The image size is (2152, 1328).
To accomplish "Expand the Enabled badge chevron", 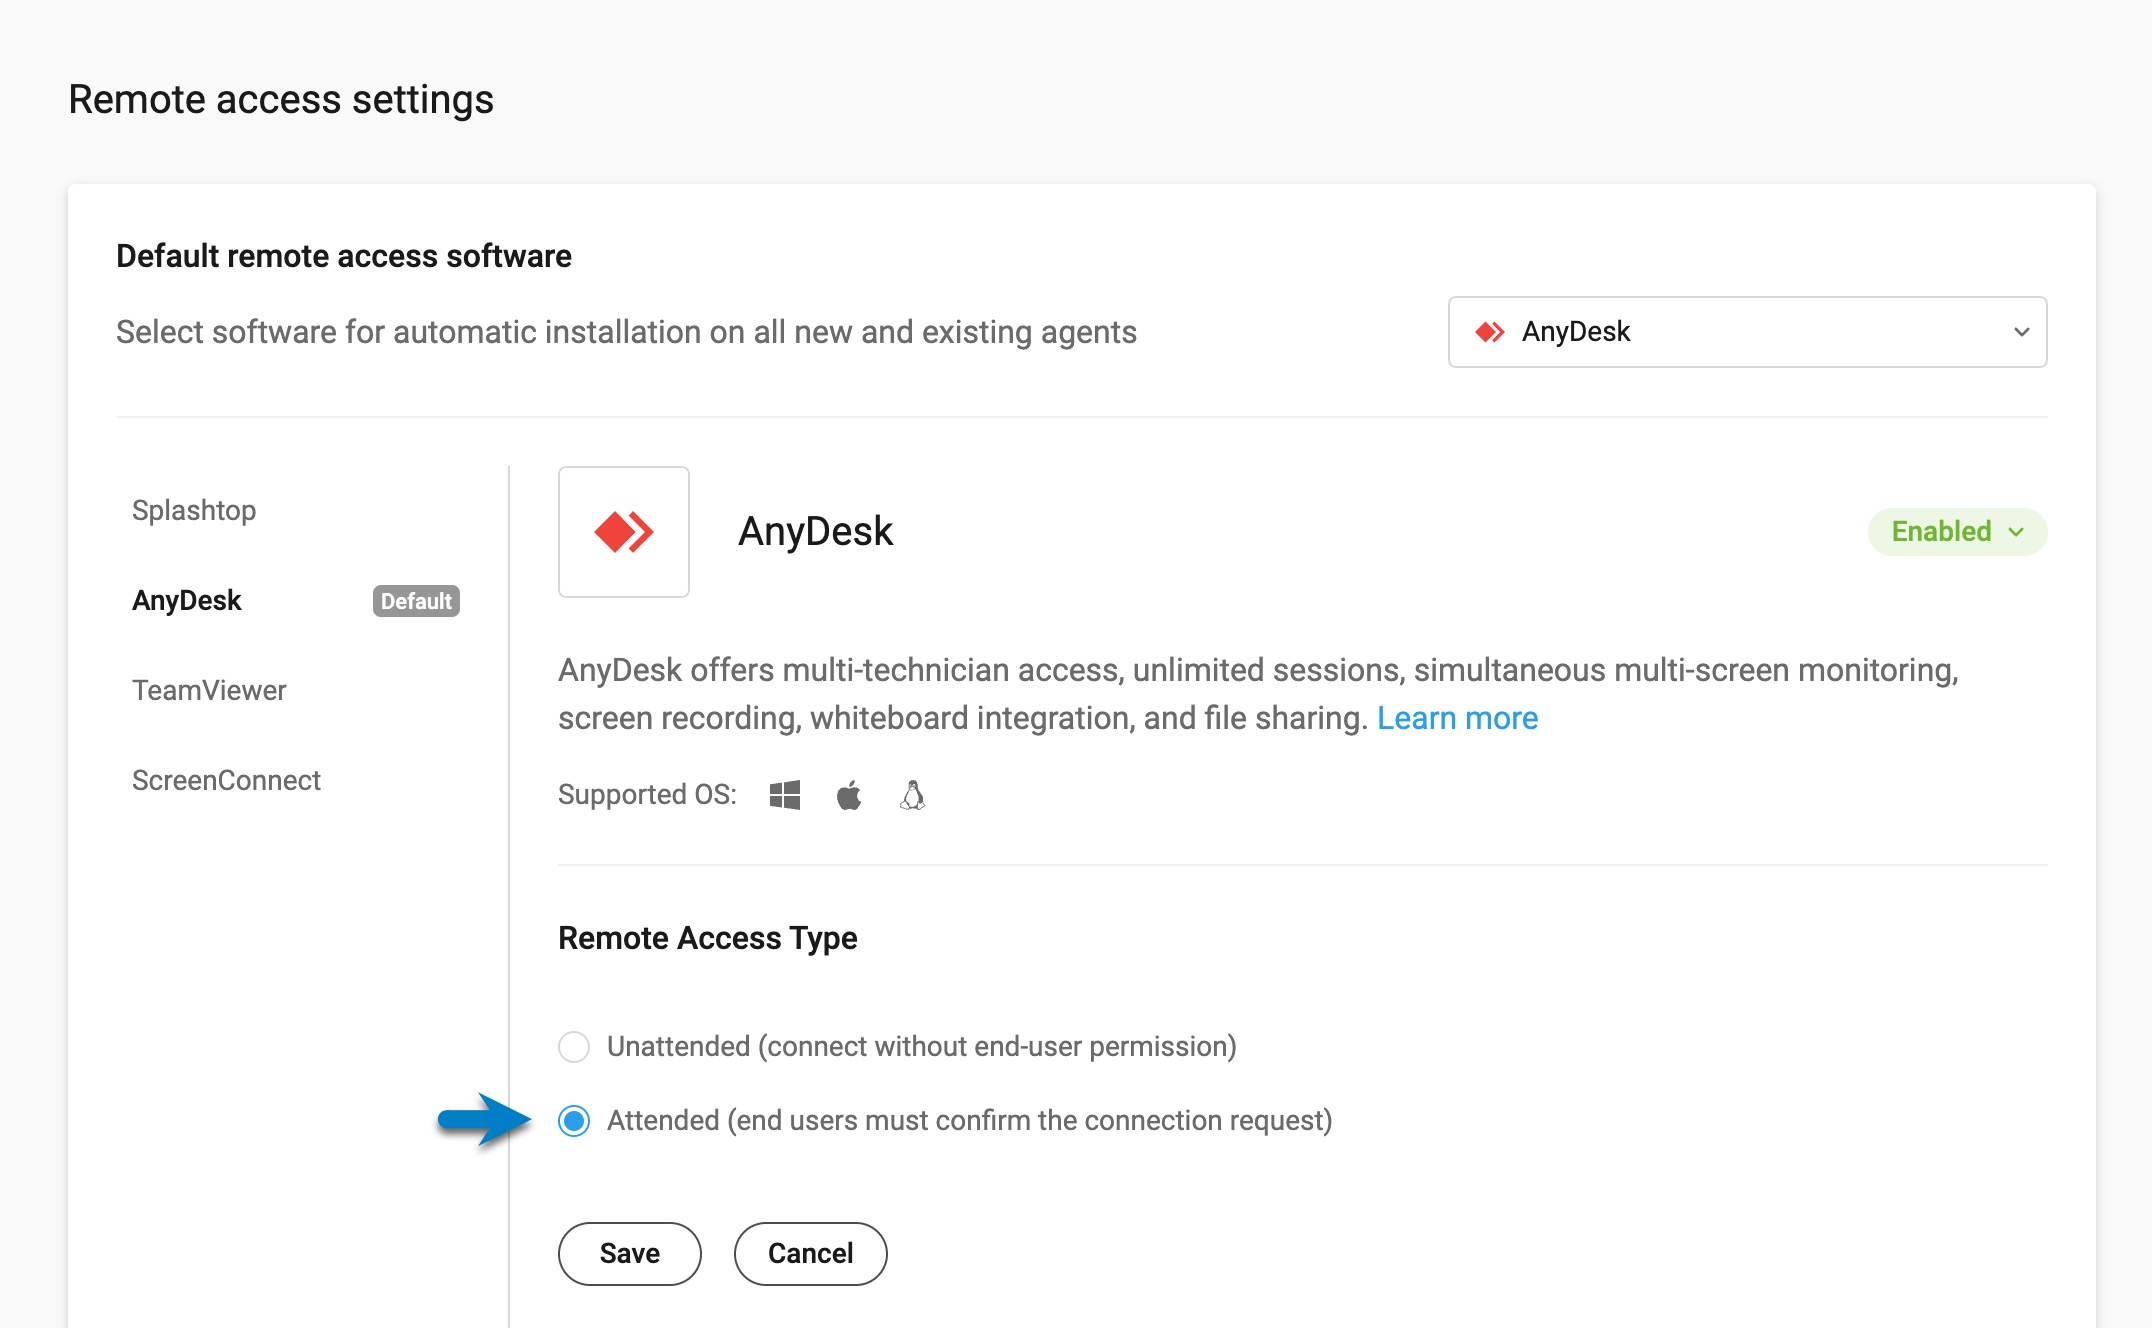I will coord(2017,533).
